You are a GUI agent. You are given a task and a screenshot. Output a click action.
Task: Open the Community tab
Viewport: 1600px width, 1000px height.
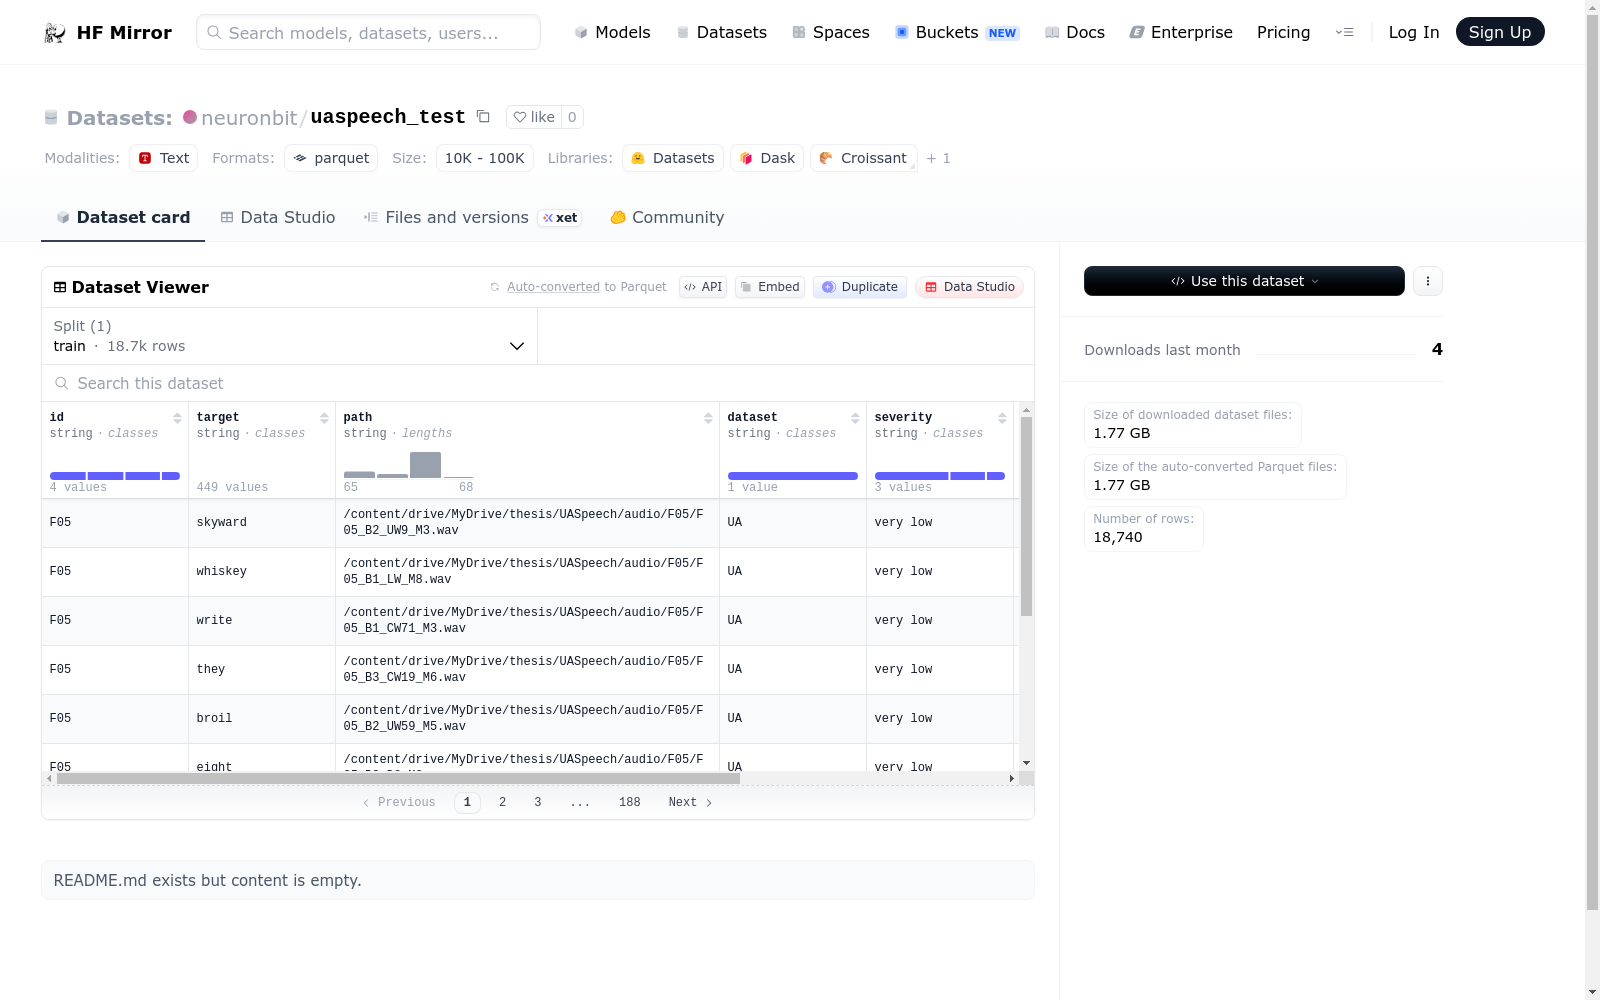(x=667, y=217)
